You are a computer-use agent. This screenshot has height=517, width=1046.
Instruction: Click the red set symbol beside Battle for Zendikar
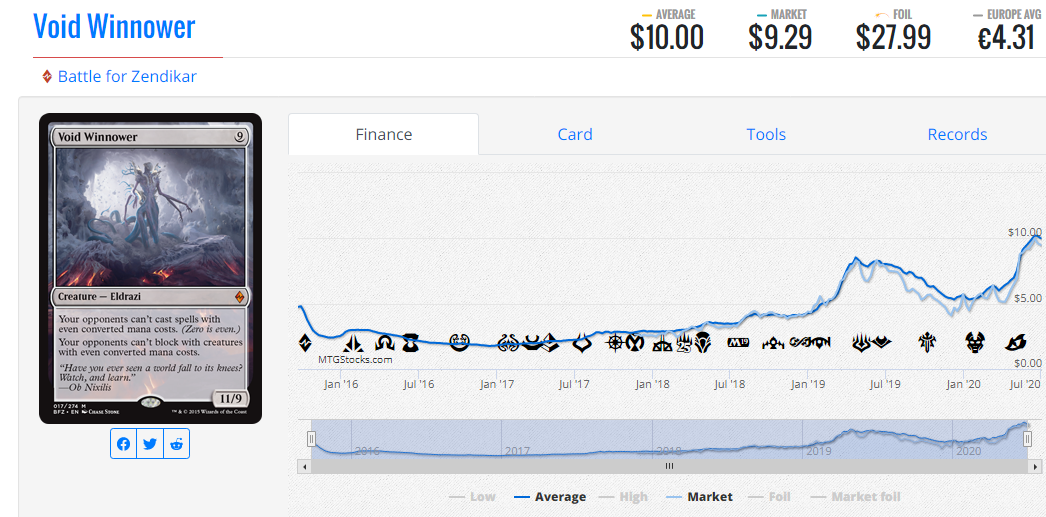point(47,77)
